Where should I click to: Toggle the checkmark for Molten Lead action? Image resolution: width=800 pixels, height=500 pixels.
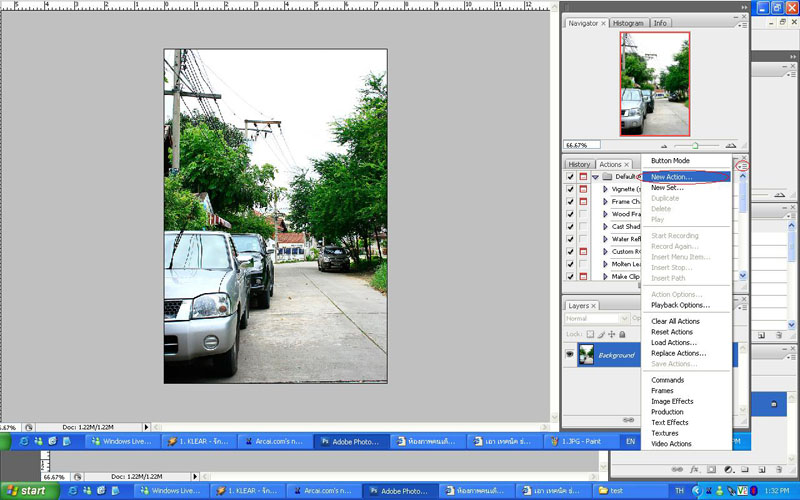pyautogui.click(x=570, y=264)
